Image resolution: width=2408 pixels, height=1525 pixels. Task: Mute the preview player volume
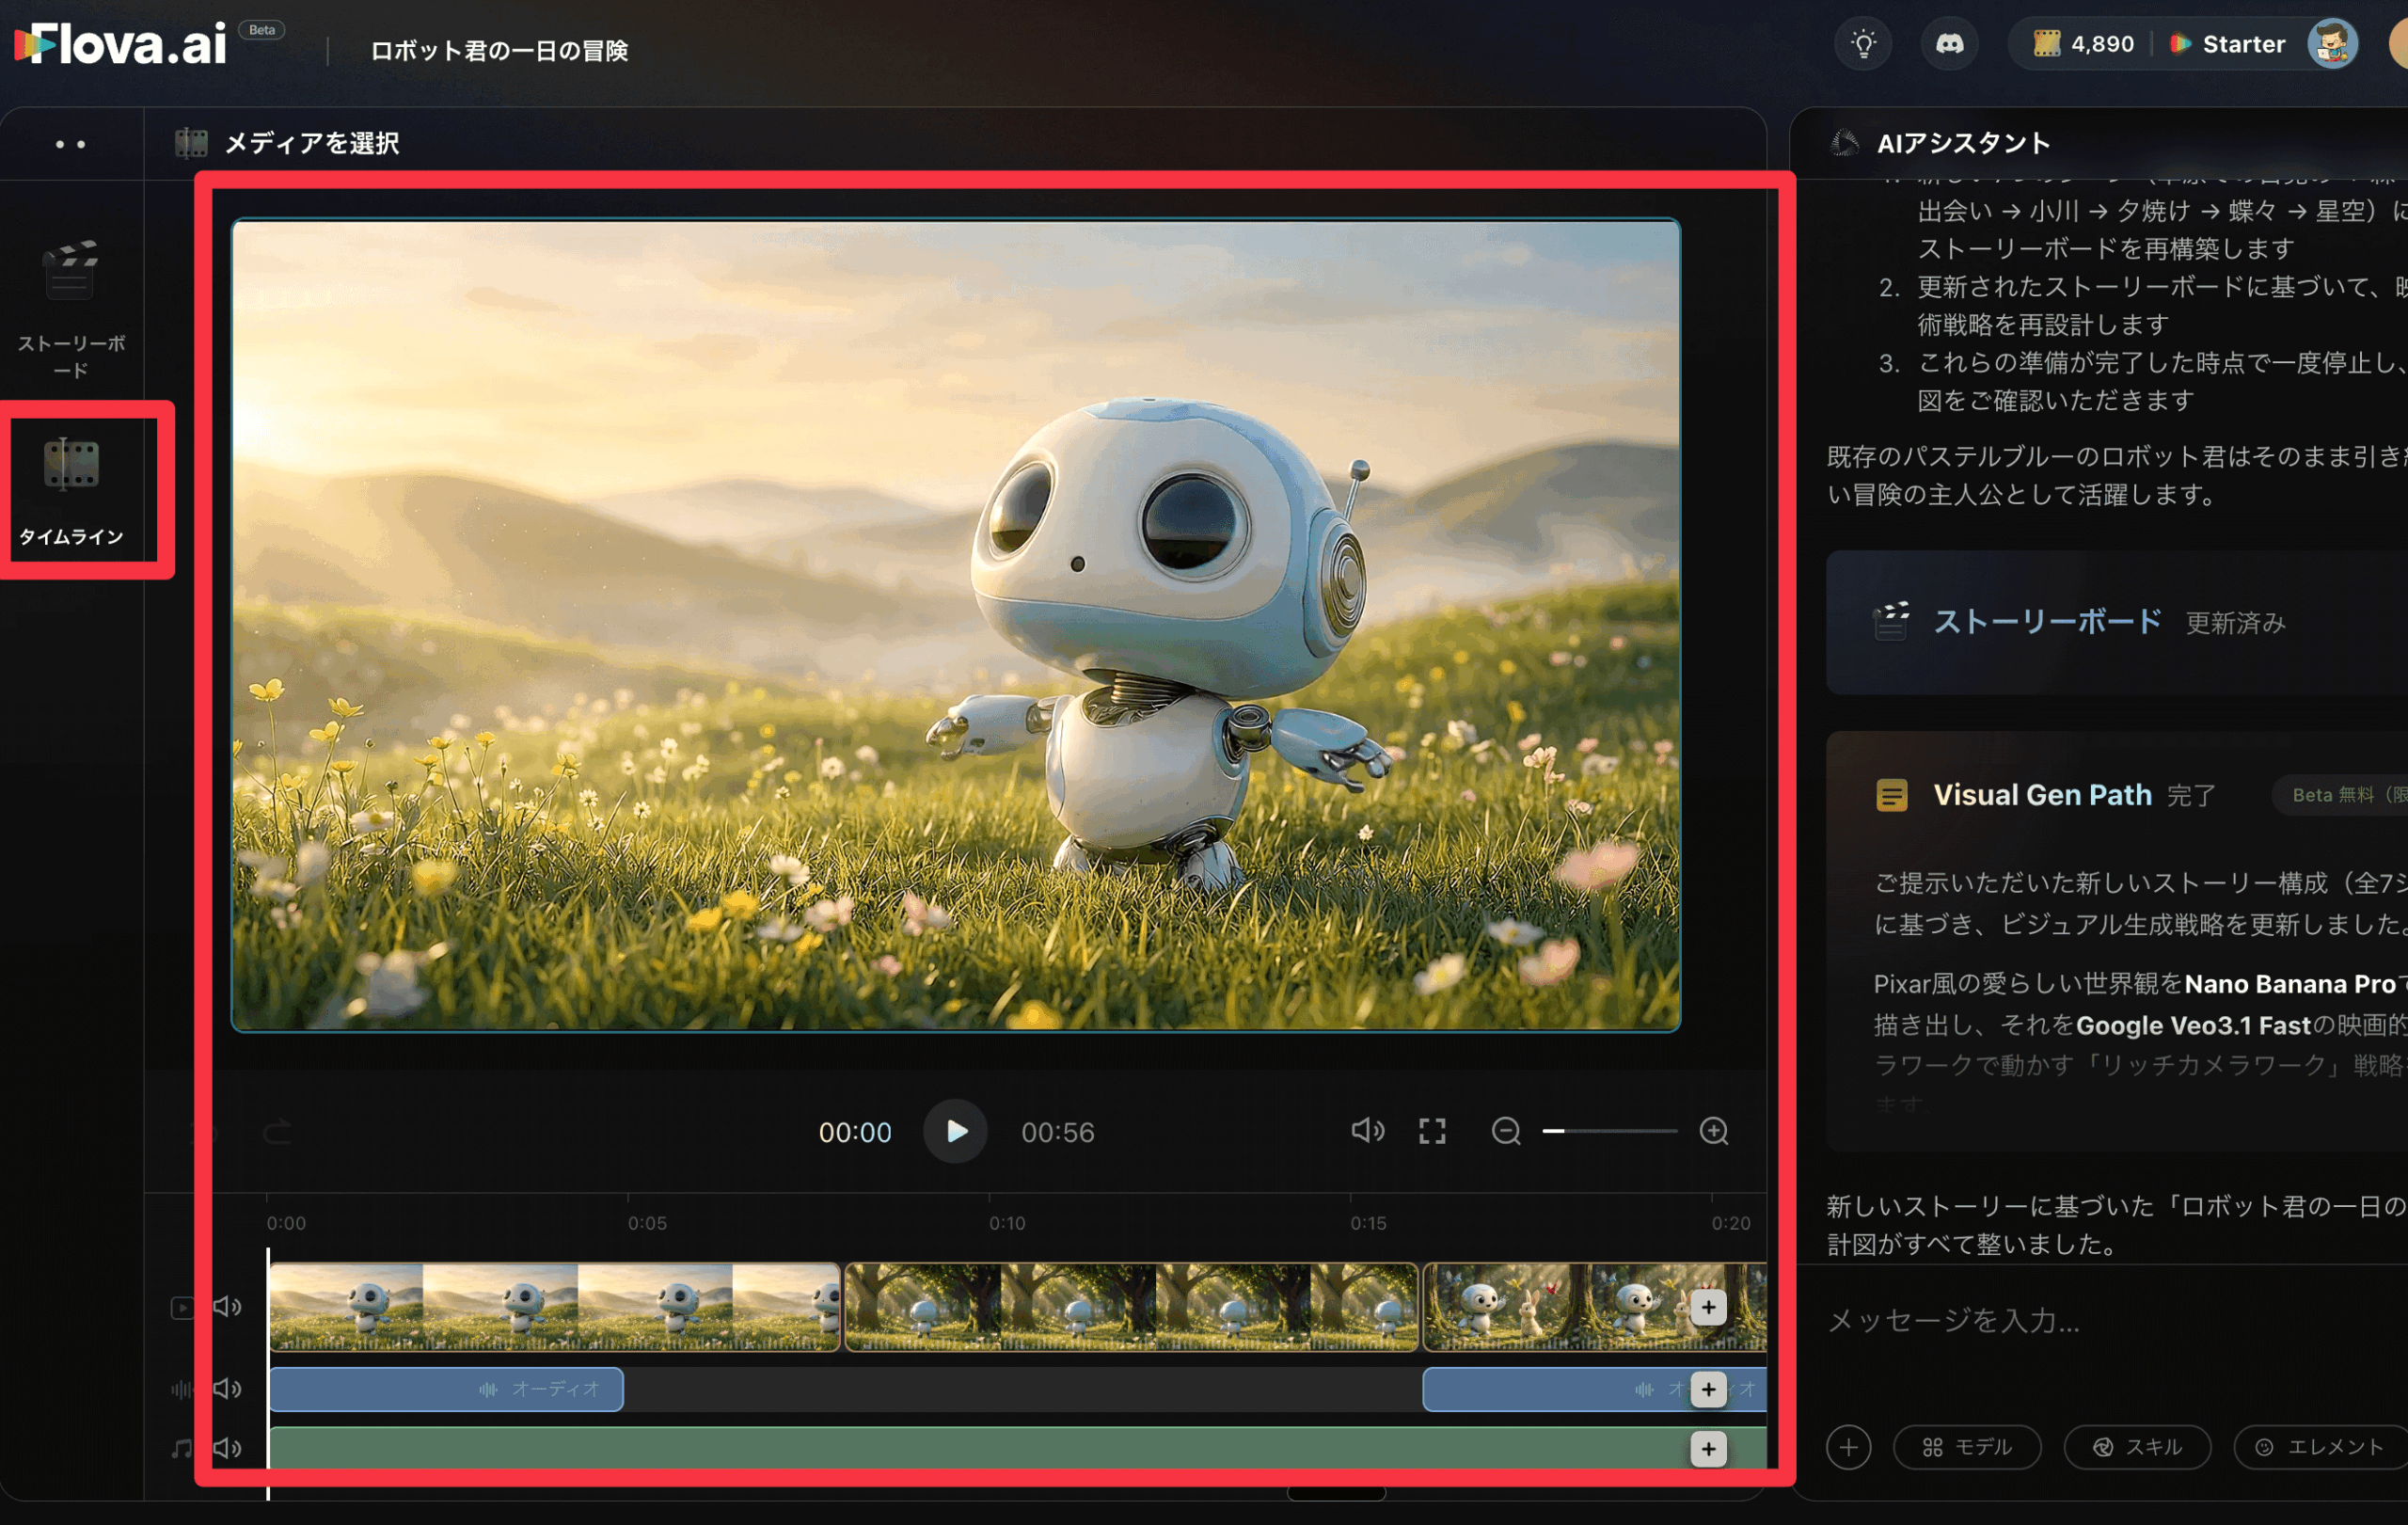coord(1367,1131)
